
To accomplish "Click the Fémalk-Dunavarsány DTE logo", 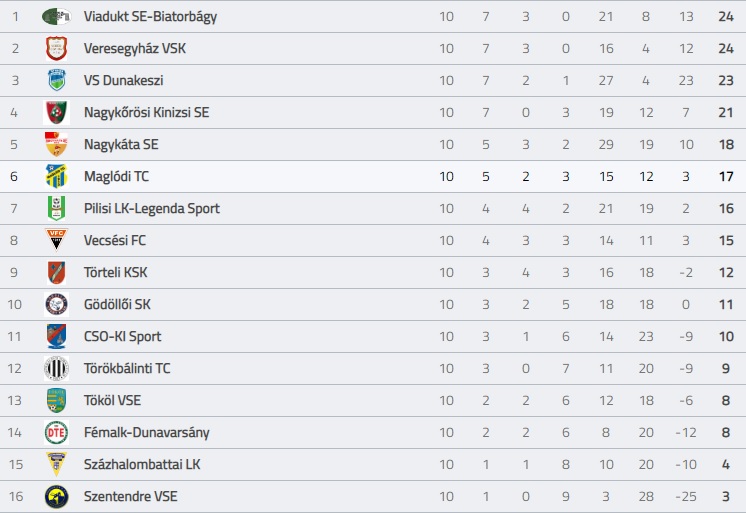I will pos(56,433).
